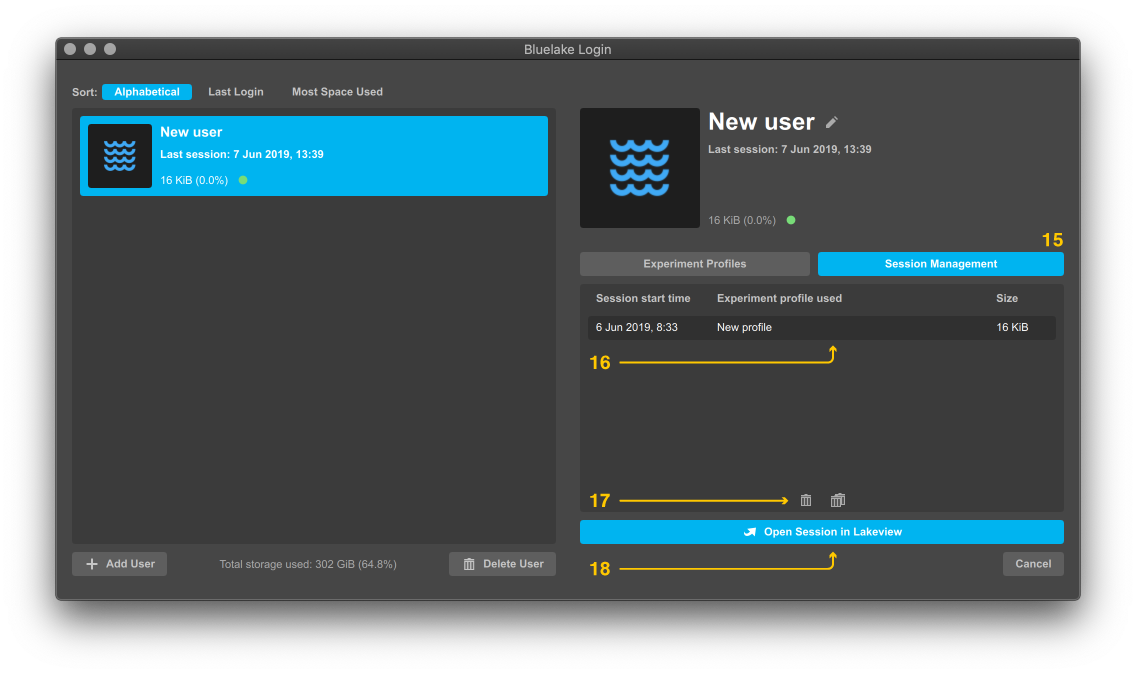The image size is (1136, 674).
Task: Close the Bluelake Login window
Action: tap(70, 49)
